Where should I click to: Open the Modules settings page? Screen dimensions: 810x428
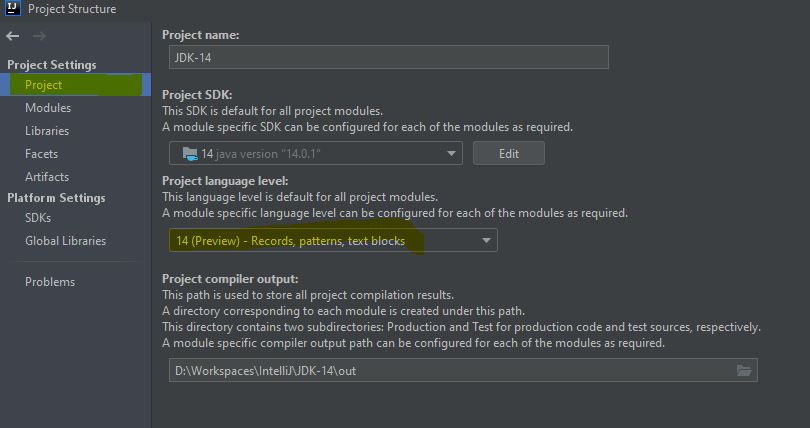[x=48, y=107]
